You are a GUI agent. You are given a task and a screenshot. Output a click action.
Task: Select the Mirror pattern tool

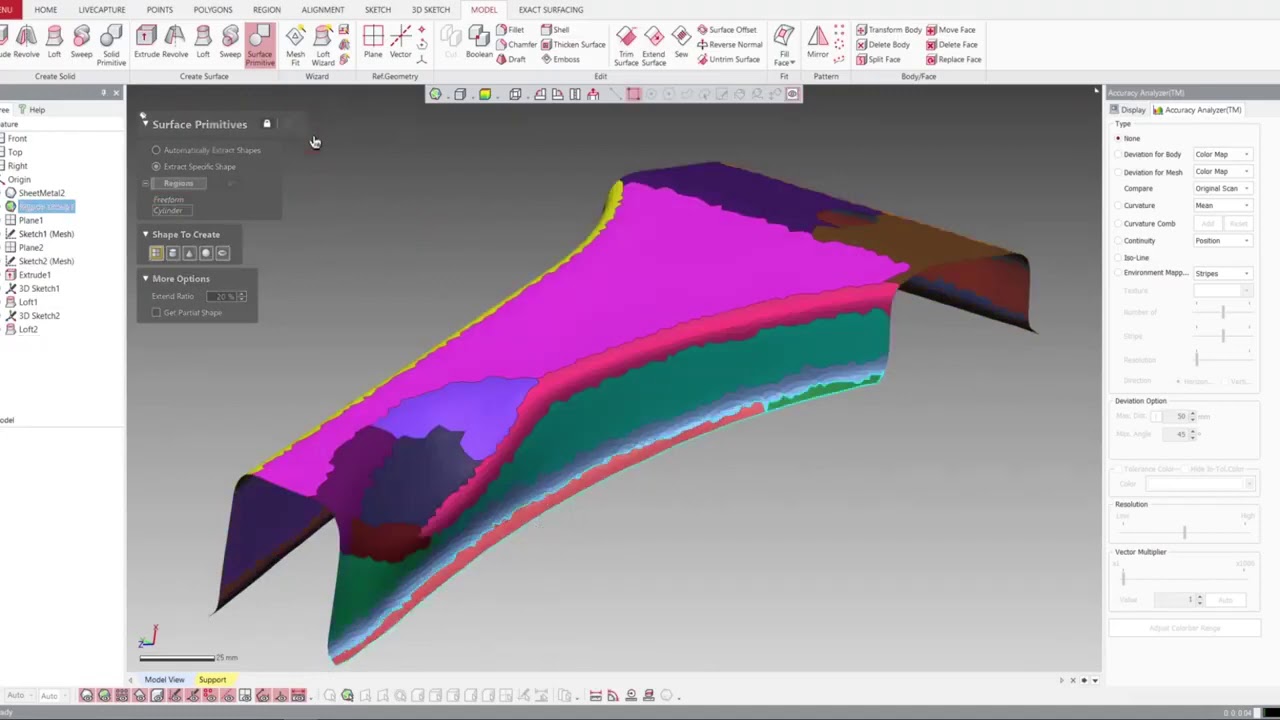[818, 44]
